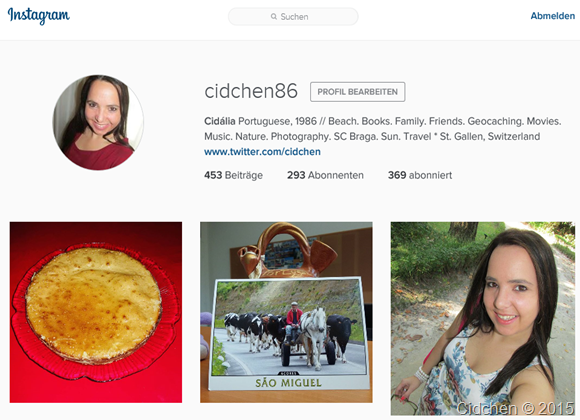Open the 369 abonniert list

(420, 175)
